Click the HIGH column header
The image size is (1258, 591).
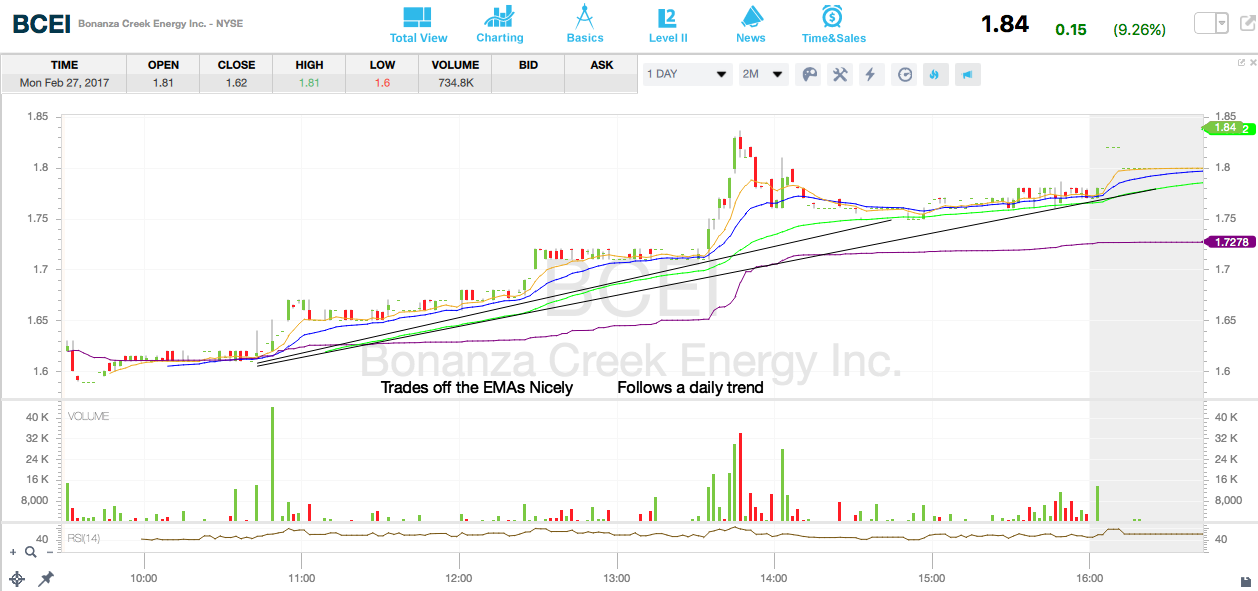click(x=309, y=65)
